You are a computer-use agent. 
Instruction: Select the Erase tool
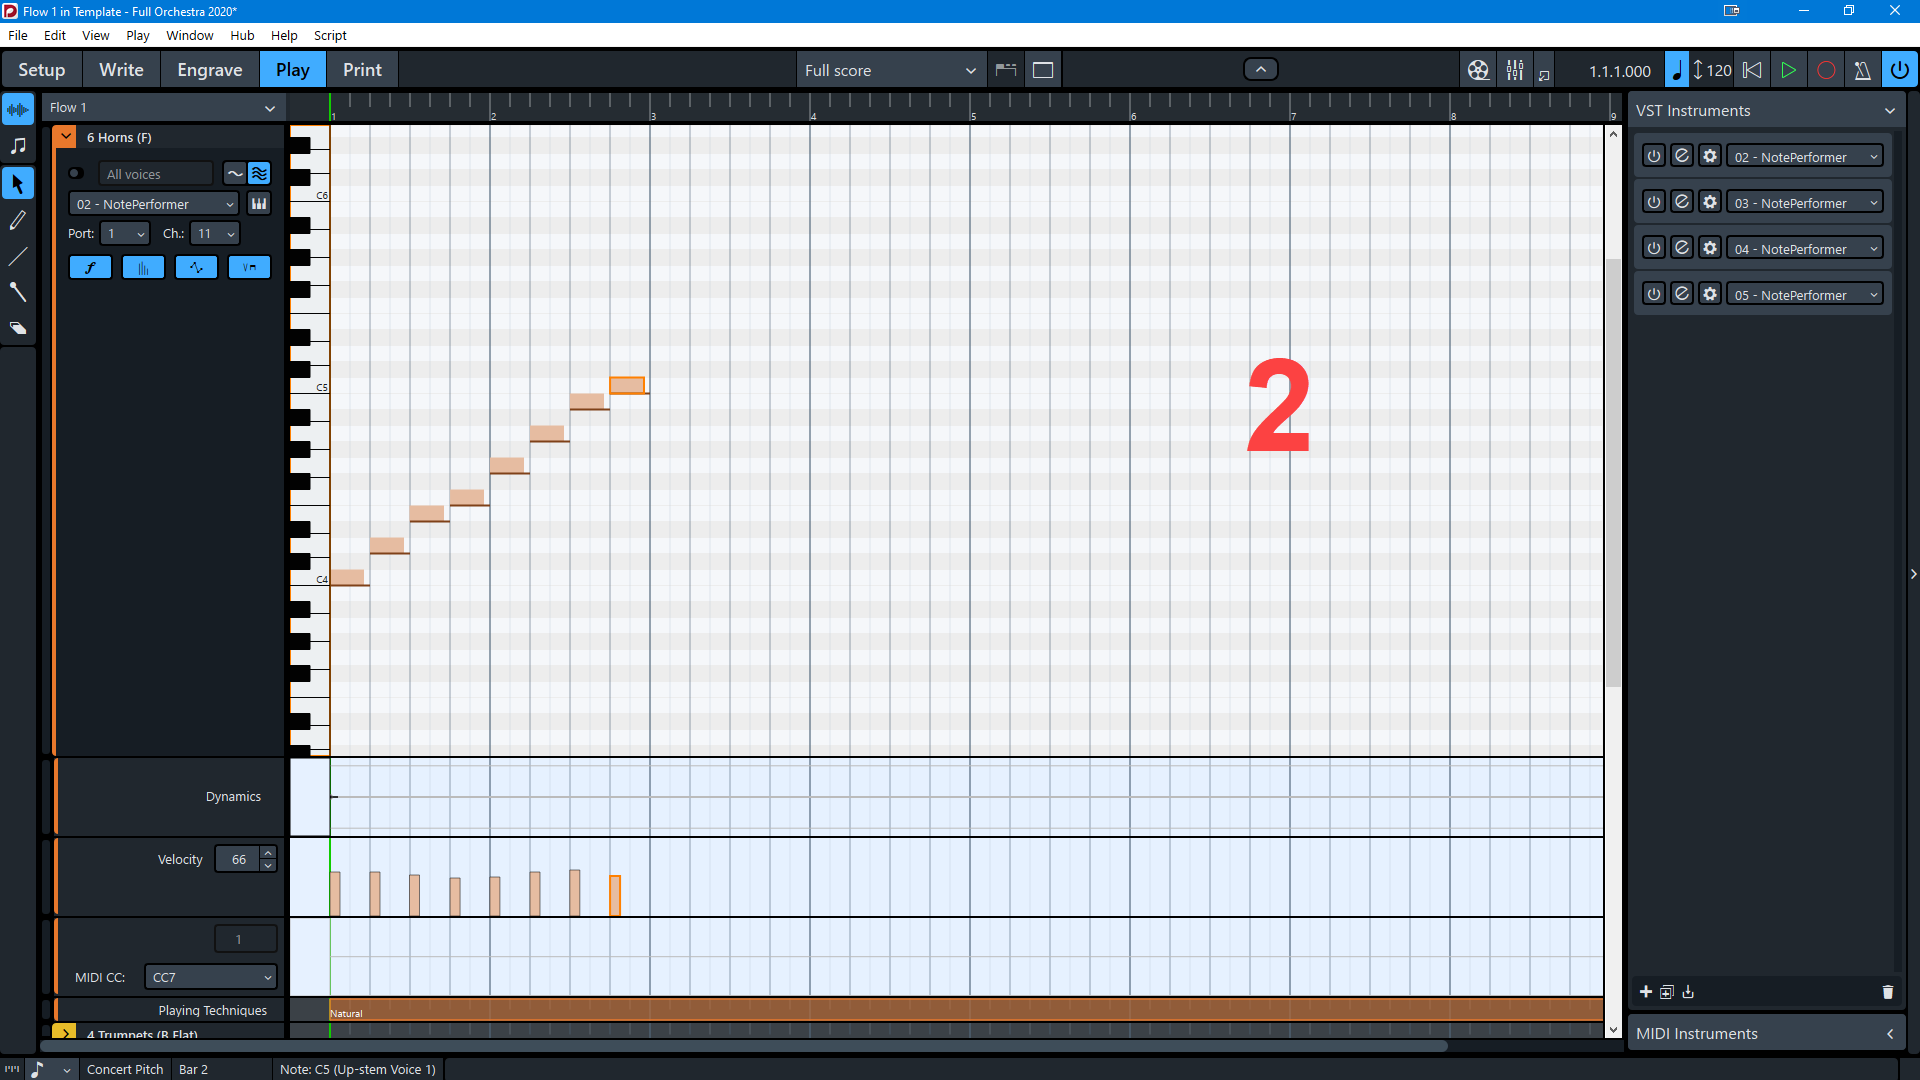[18, 328]
